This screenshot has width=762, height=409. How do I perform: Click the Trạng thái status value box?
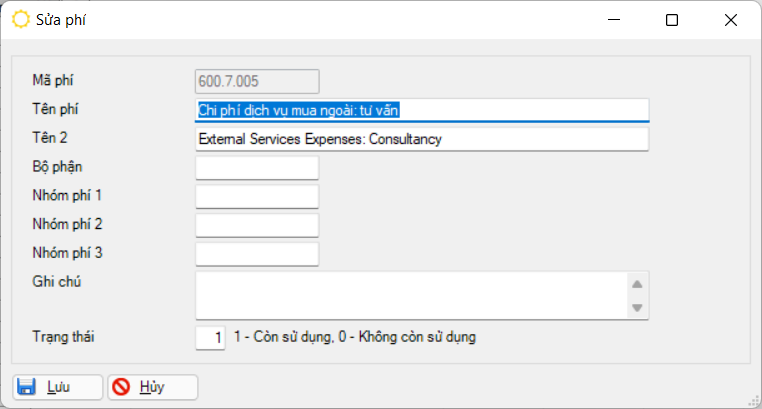point(211,338)
